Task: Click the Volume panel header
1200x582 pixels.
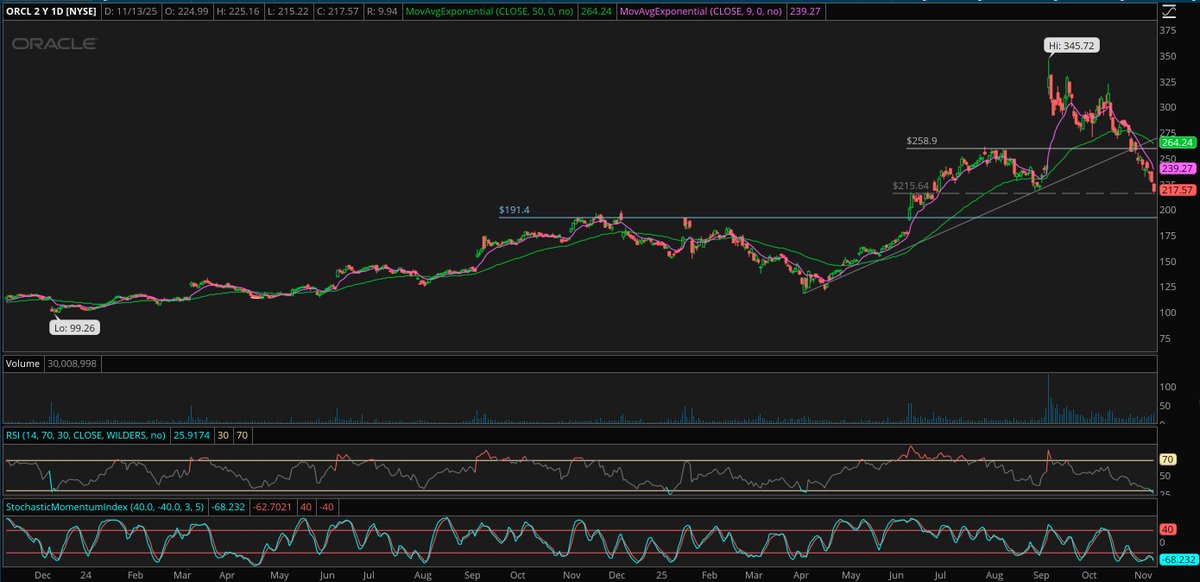Action: coord(22,363)
